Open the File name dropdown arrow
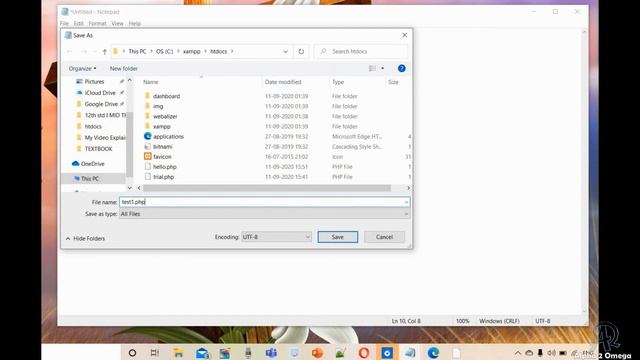The height and width of the screenshot is (360, 640). 406,202
